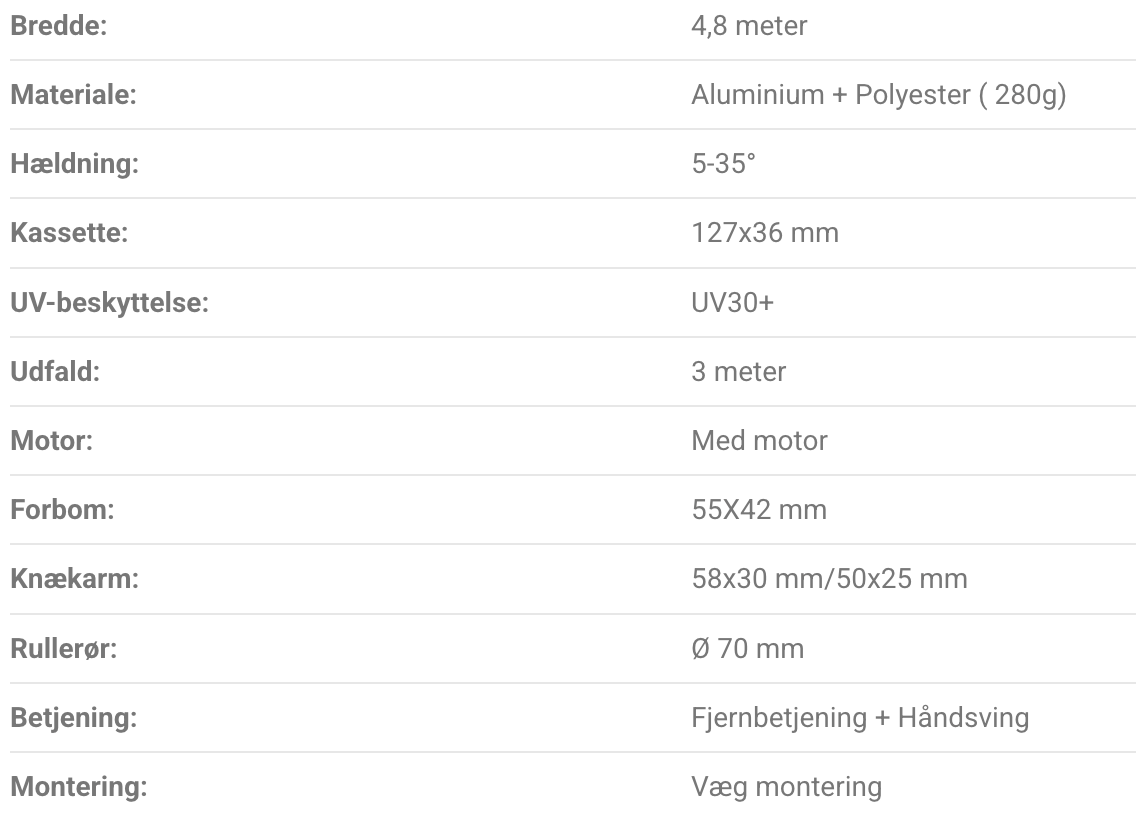Click the "Hældning:" label

pos(74,164)
